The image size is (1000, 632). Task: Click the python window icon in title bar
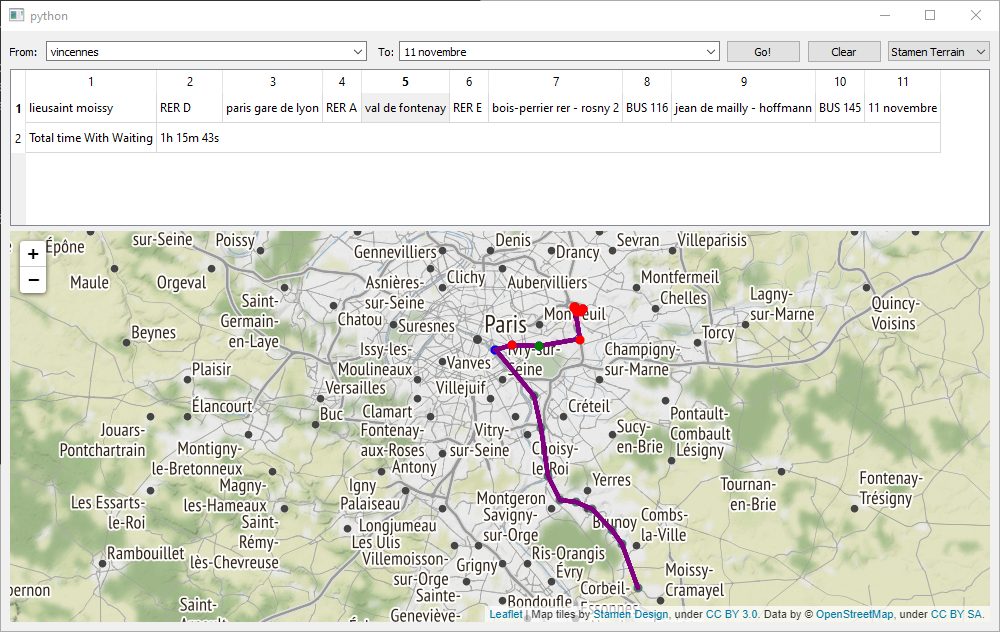point(17,15)
